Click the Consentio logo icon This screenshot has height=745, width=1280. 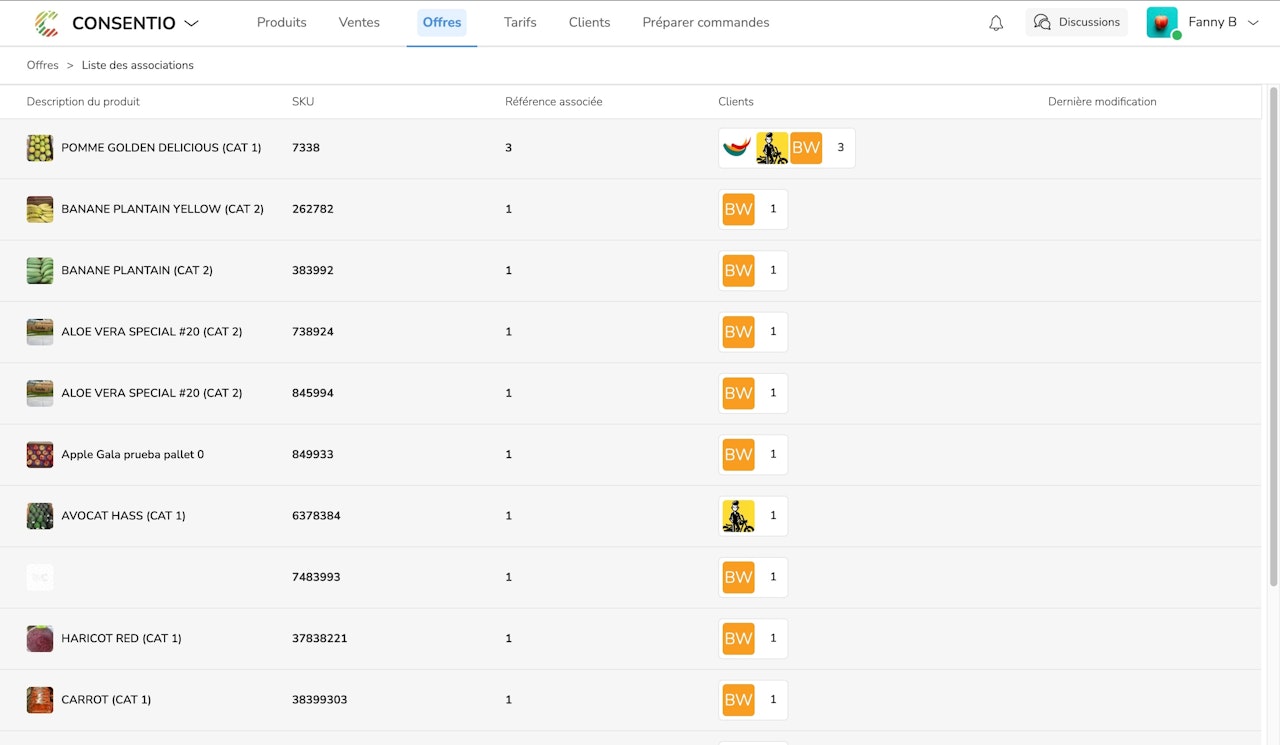[46, 23]
